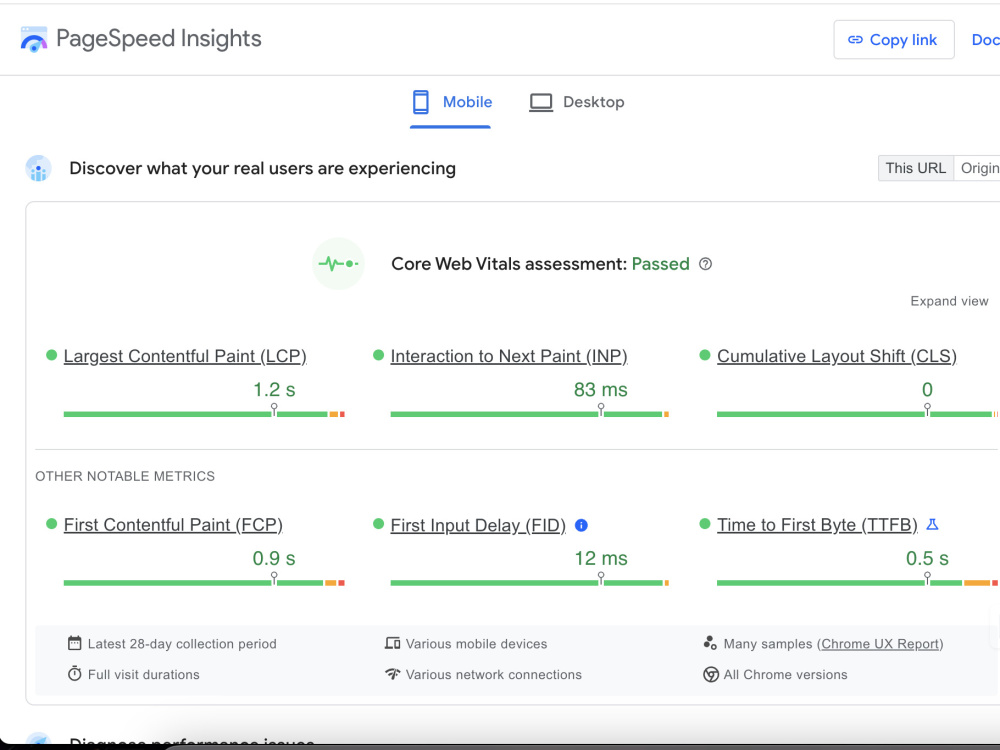Screen dimensions: 1000x750
Task: Click the copy link chain icon
Action: (x=855, y=40)
